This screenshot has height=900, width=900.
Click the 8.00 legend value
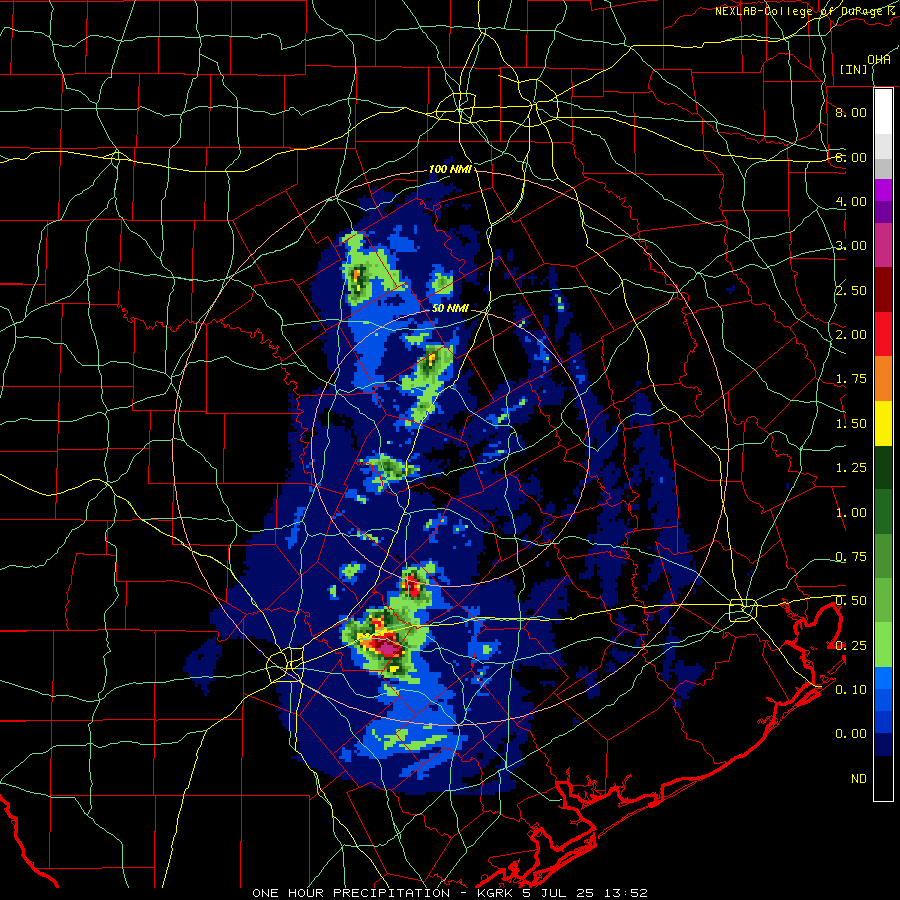[x=851, y=112]
